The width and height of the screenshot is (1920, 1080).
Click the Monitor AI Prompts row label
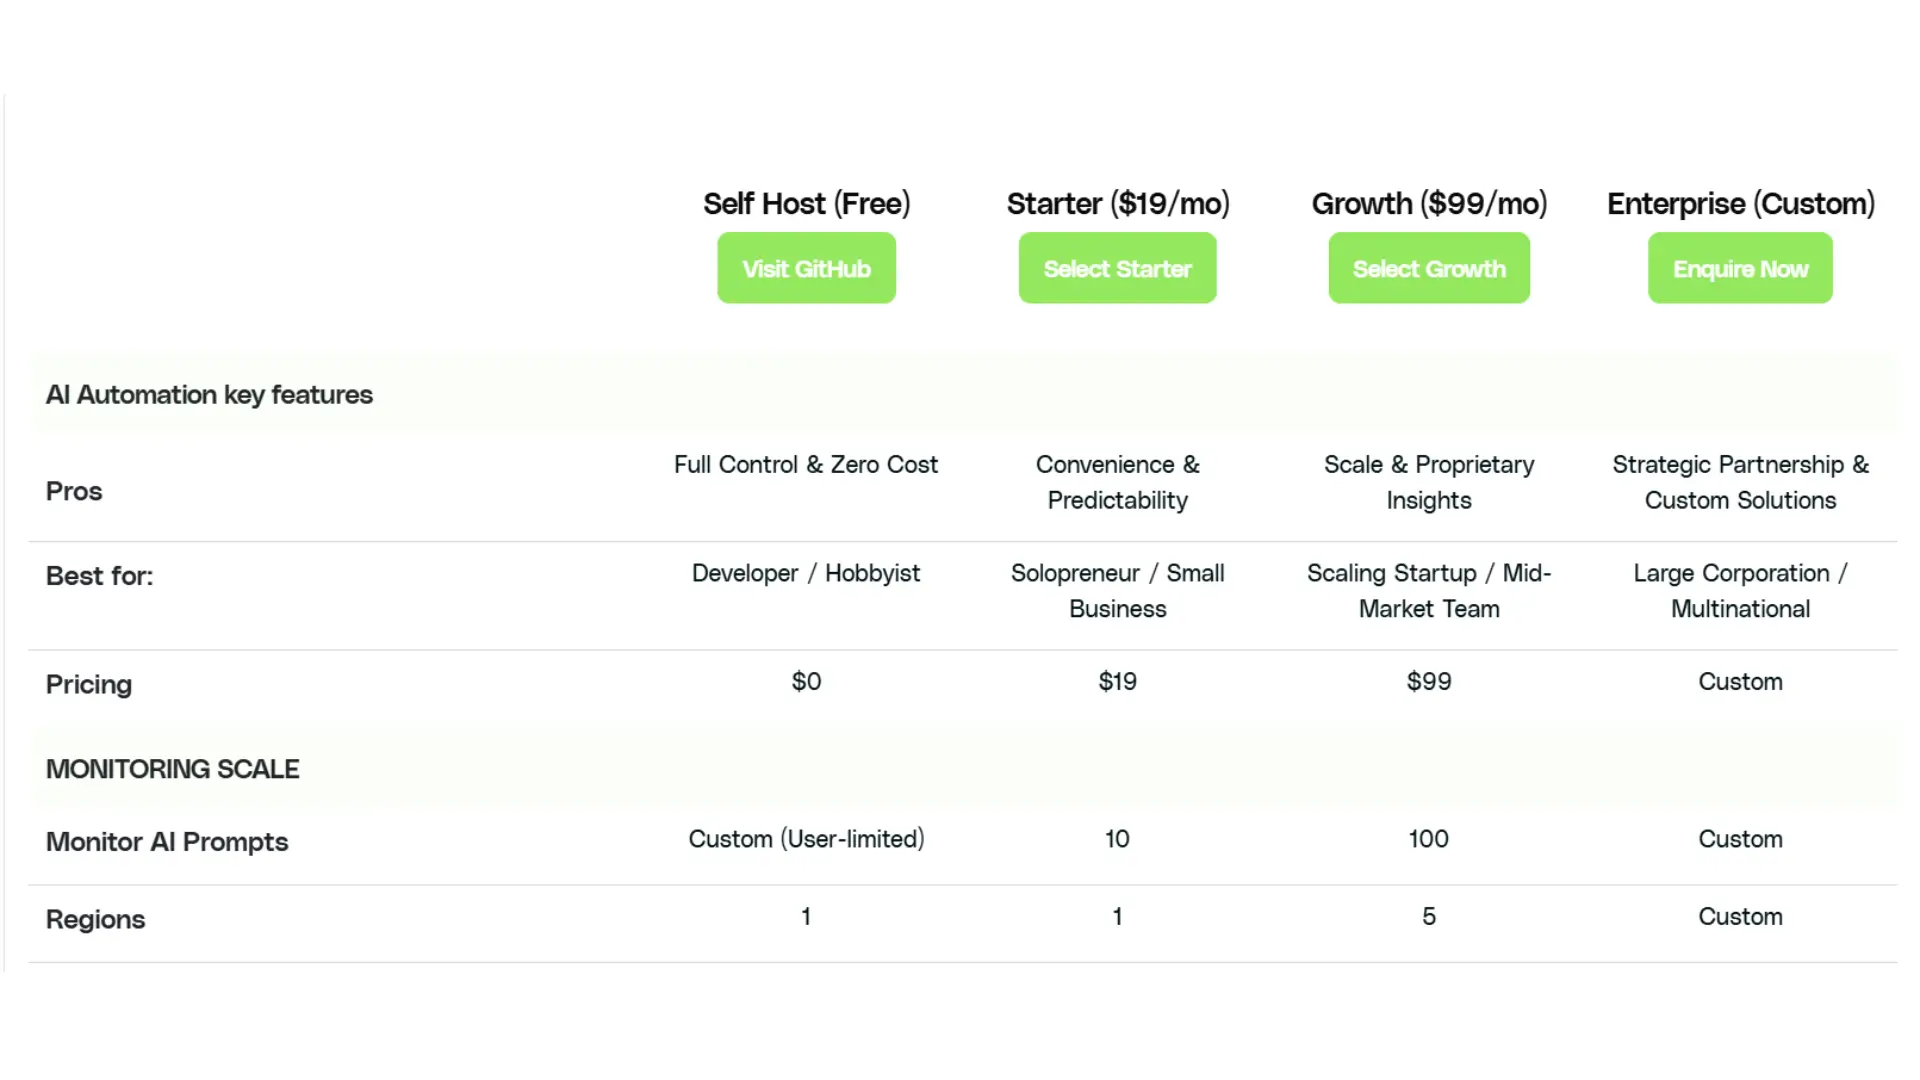click(167, 841)
